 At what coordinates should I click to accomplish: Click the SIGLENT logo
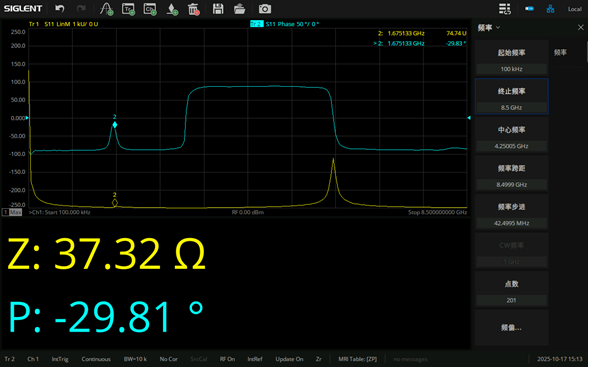(x=23, y=9)
